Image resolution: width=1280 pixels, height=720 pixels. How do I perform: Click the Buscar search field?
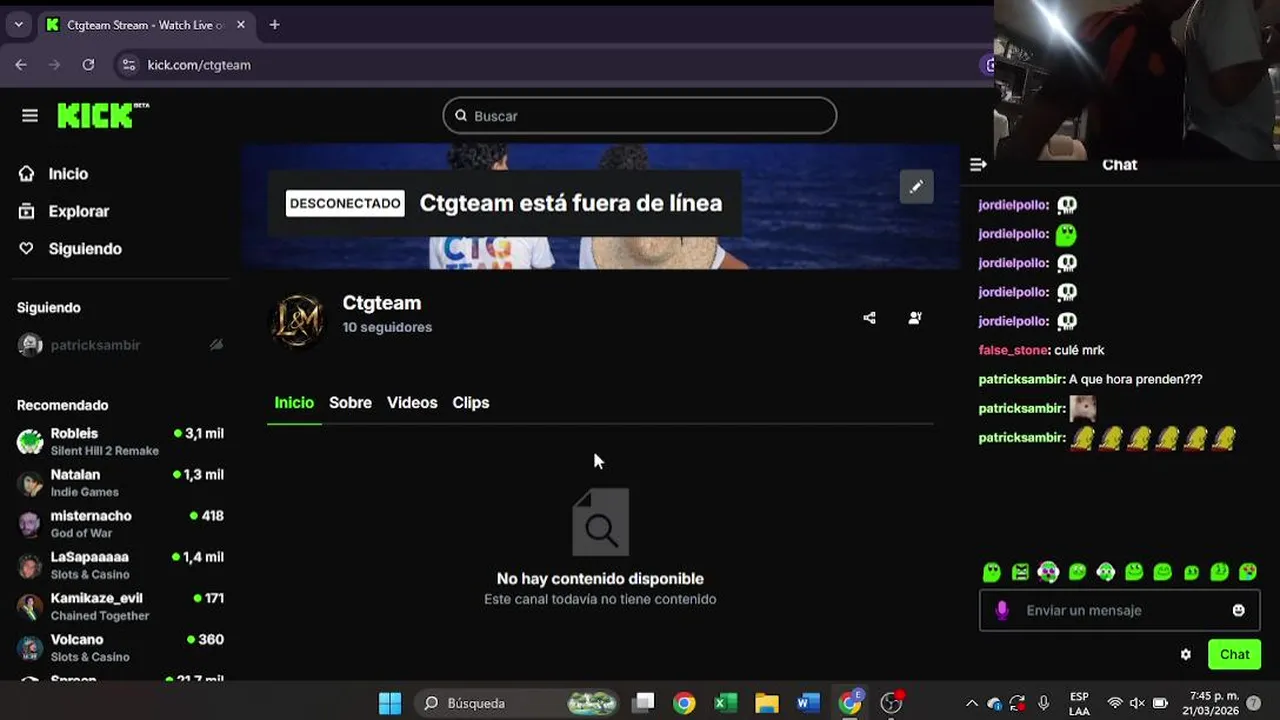(x=640, y=116)
